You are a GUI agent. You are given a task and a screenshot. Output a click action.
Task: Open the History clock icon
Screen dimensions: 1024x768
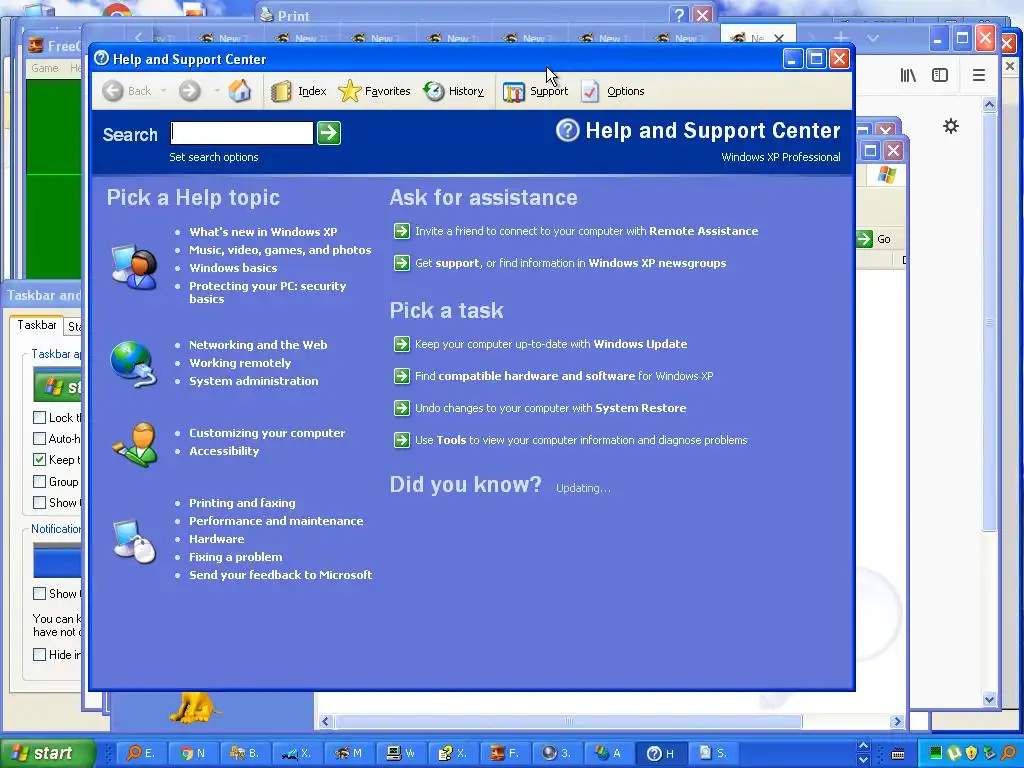coord(434,91)
